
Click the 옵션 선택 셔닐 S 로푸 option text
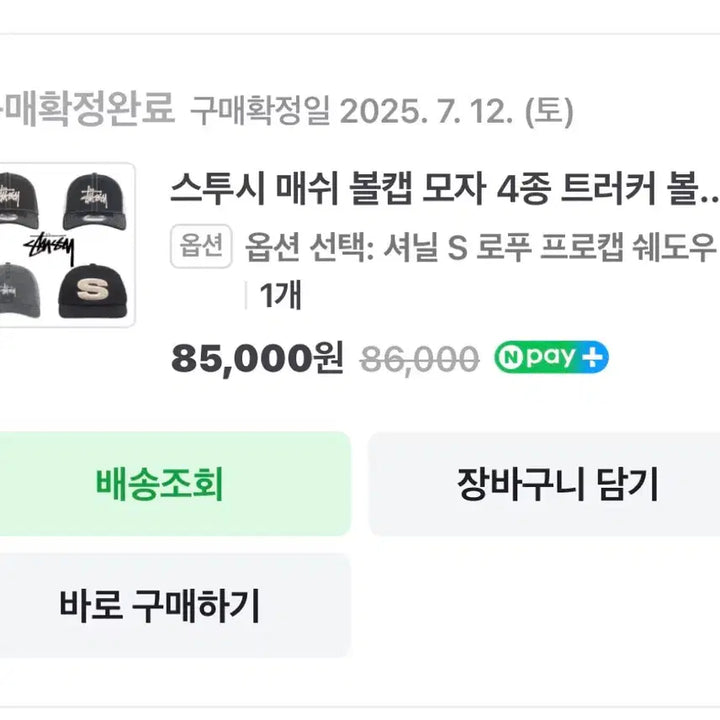[480, 247]
